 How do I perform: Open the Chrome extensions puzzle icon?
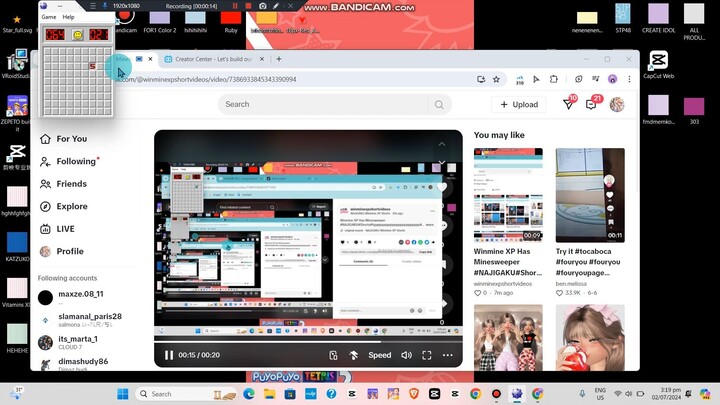[x=554, y=79]
